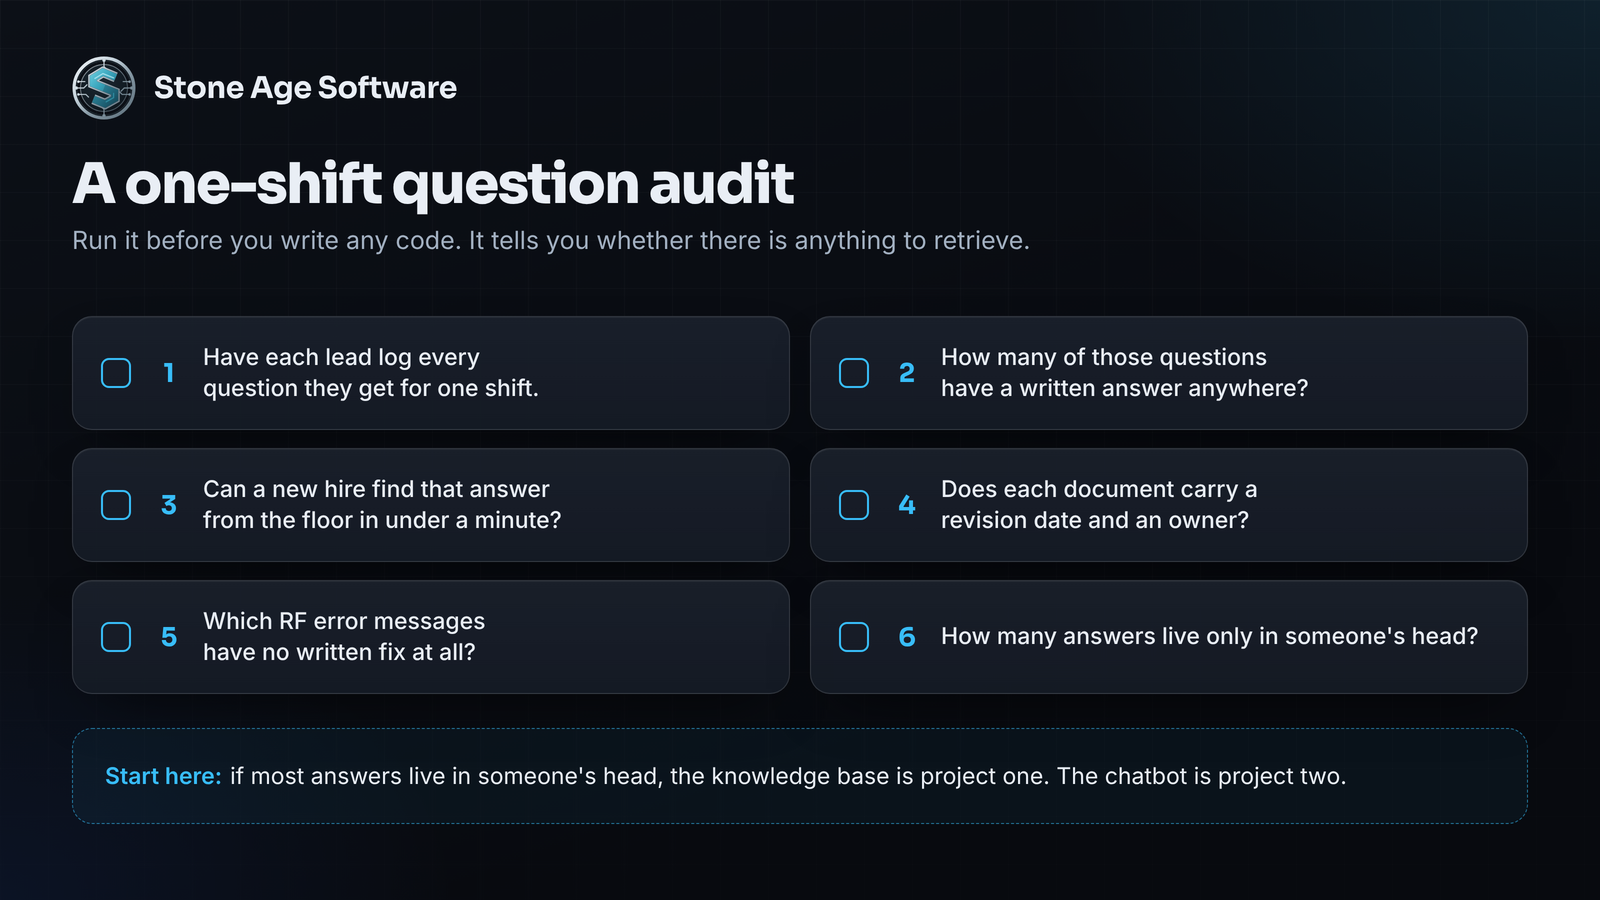Select text 'How many of those questions'
1600x900 pixels.
1104,357
